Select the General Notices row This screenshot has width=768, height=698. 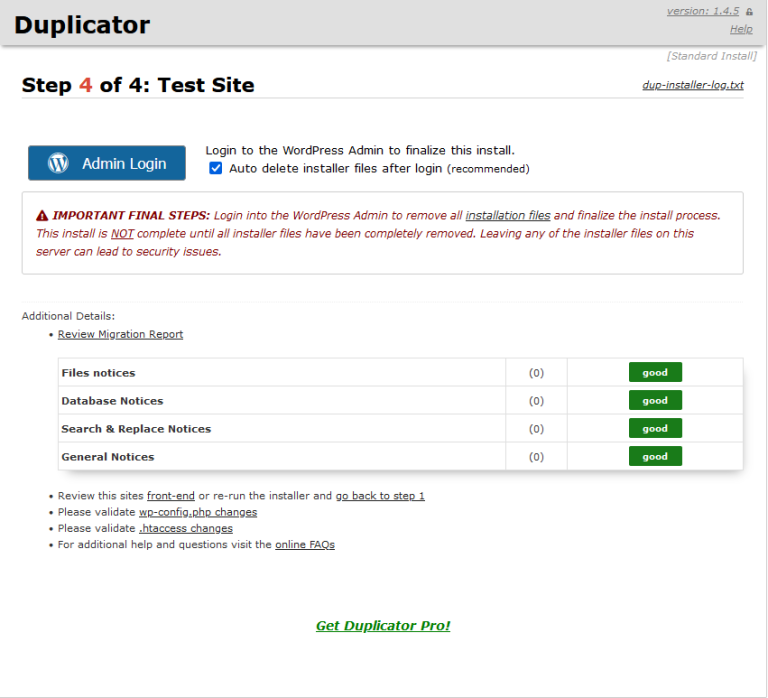point(108,457)
